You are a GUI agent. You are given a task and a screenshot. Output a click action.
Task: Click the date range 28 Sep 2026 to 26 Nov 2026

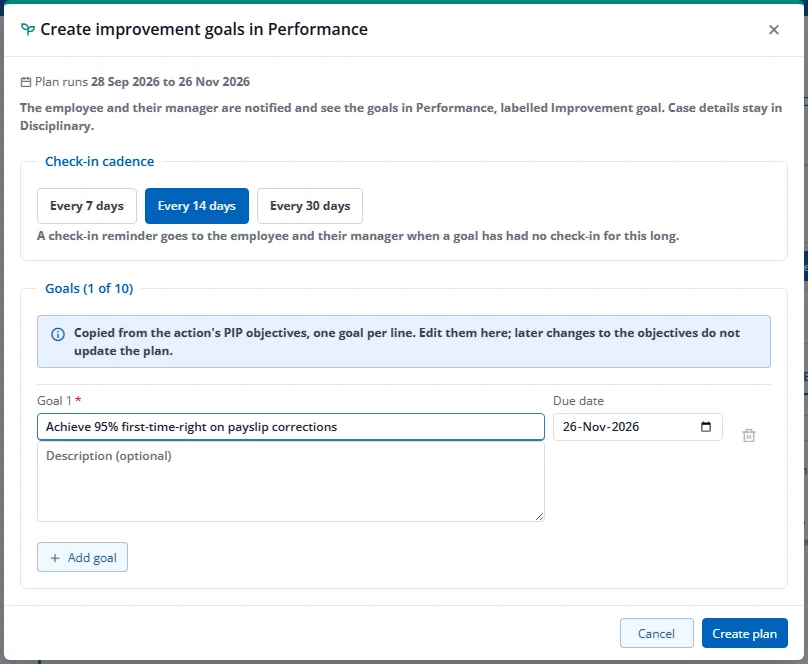[171, 82]
